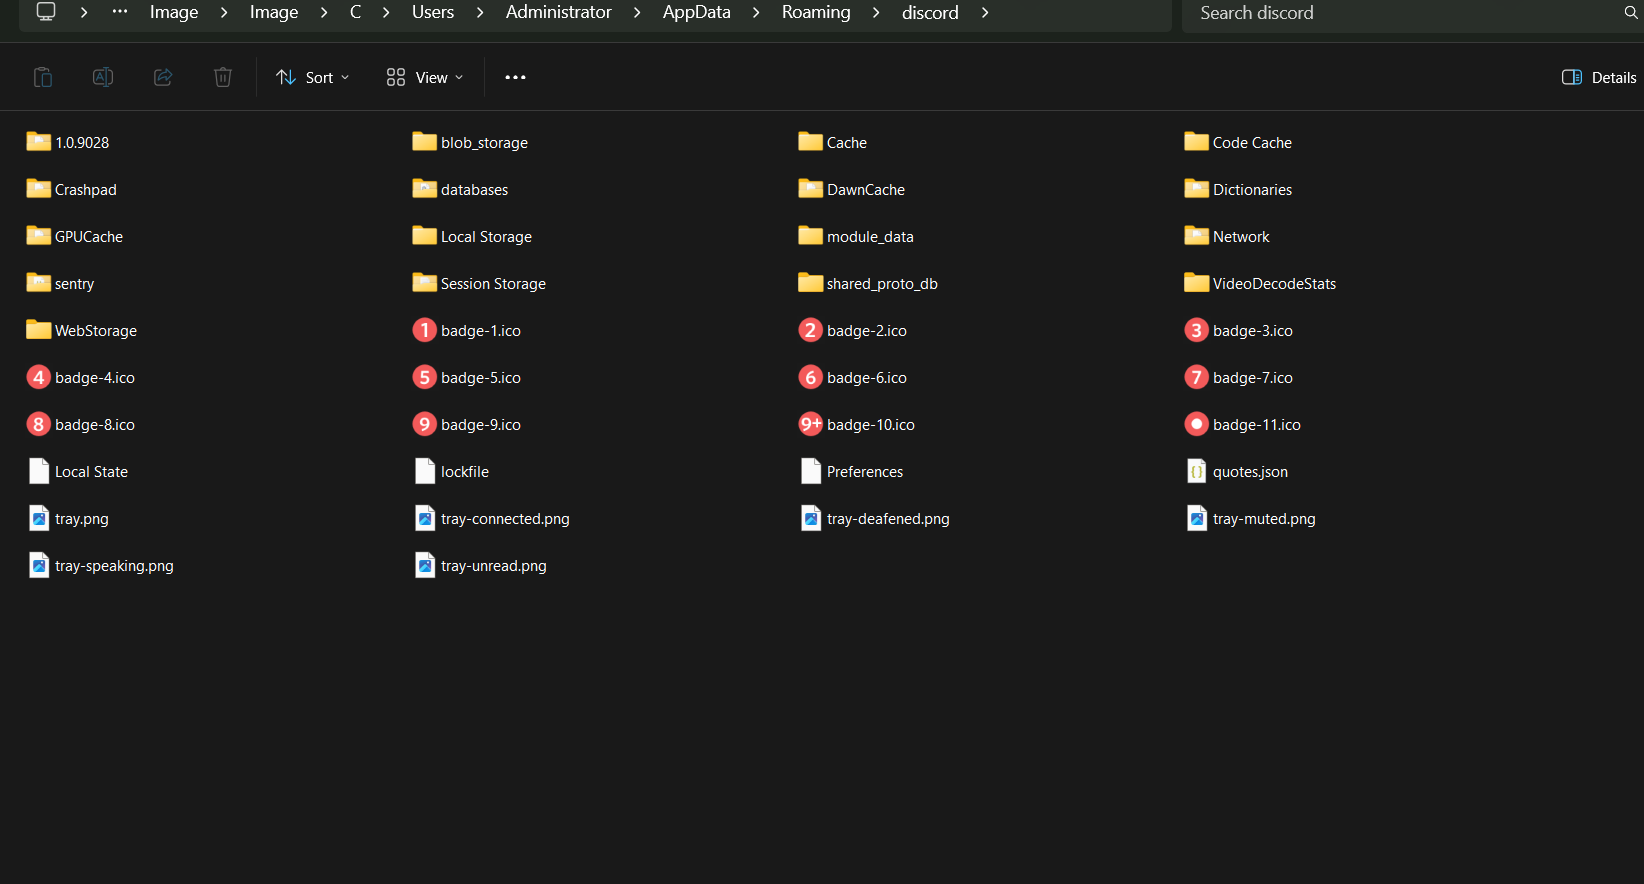Select the module_data folder
1644x884 pixels.
pyautogui.click(x=856, y=236)
